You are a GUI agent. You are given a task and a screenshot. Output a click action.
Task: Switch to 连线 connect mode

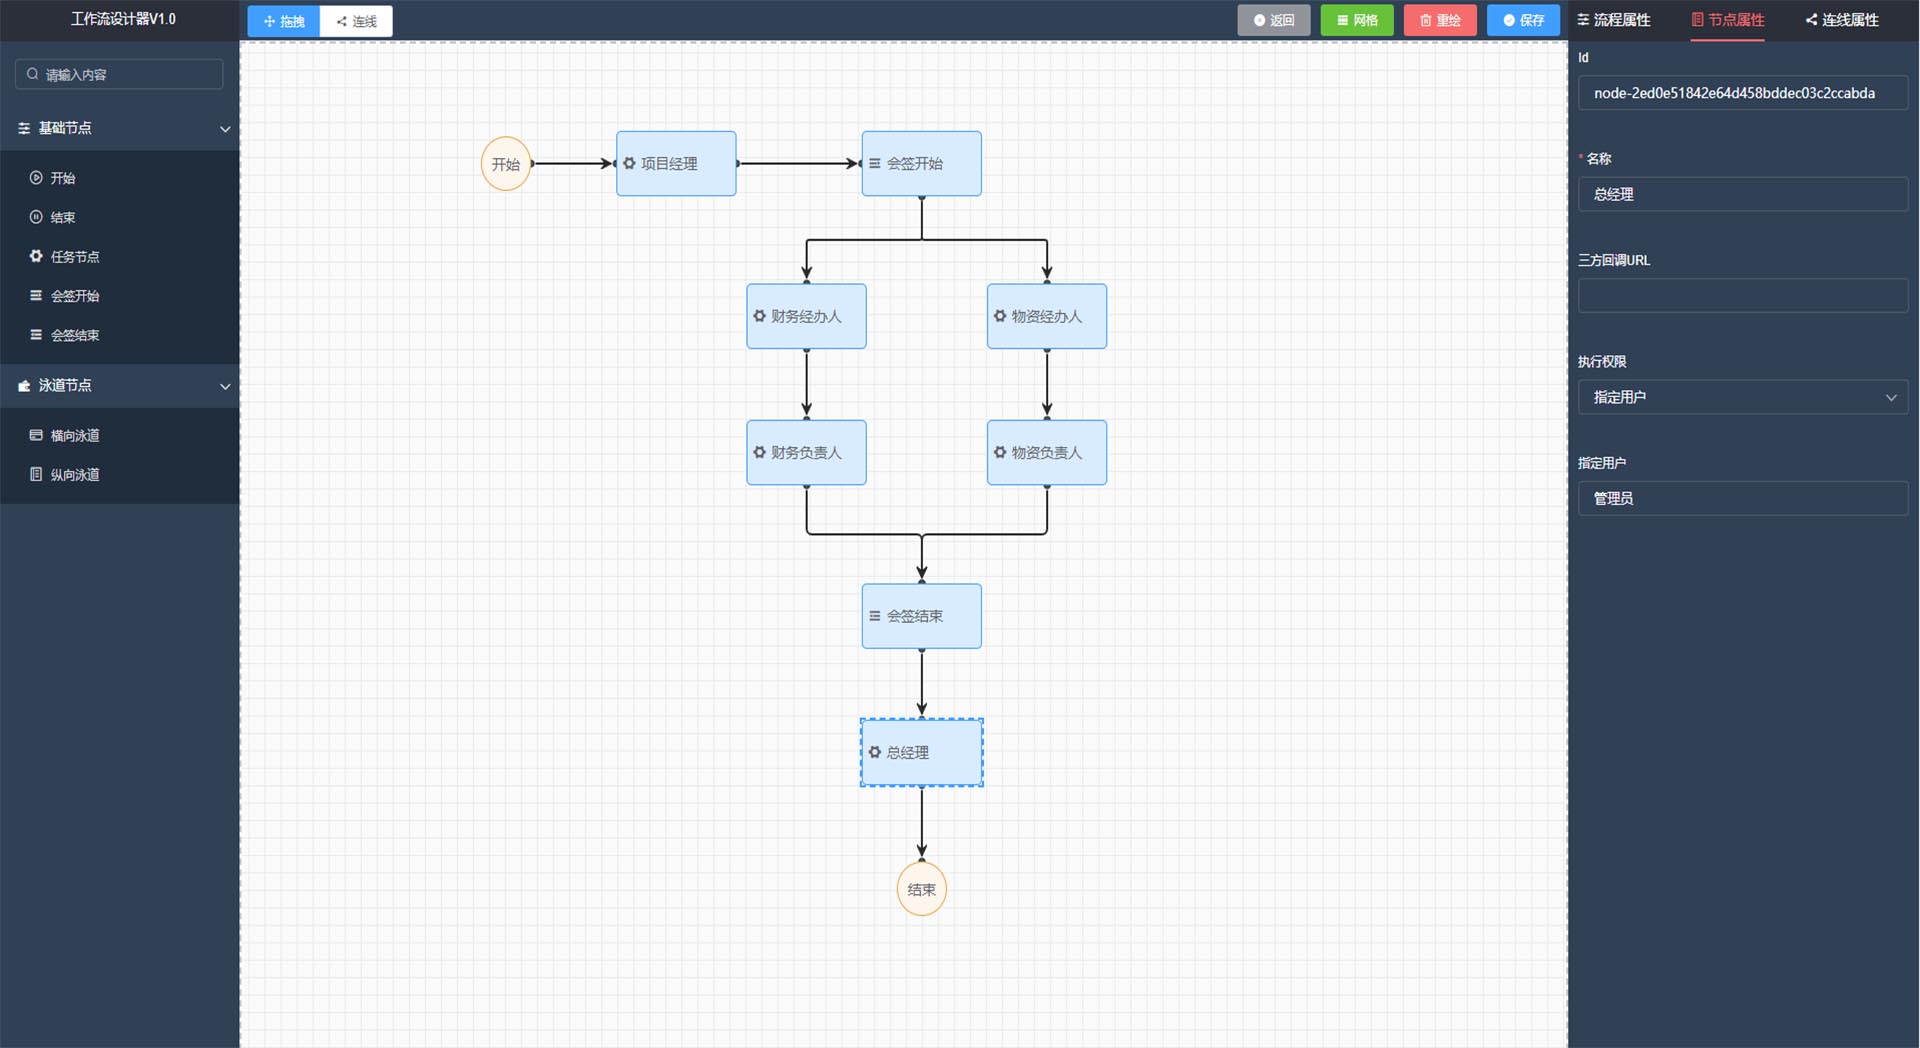click(x=357, y=21)
